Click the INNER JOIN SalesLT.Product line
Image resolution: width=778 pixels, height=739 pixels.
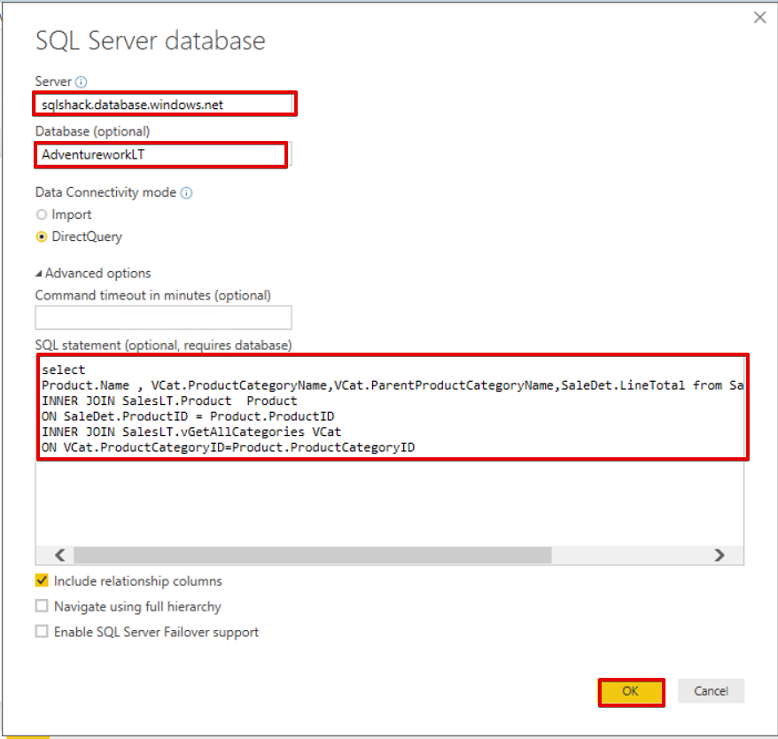coord(169,400)
